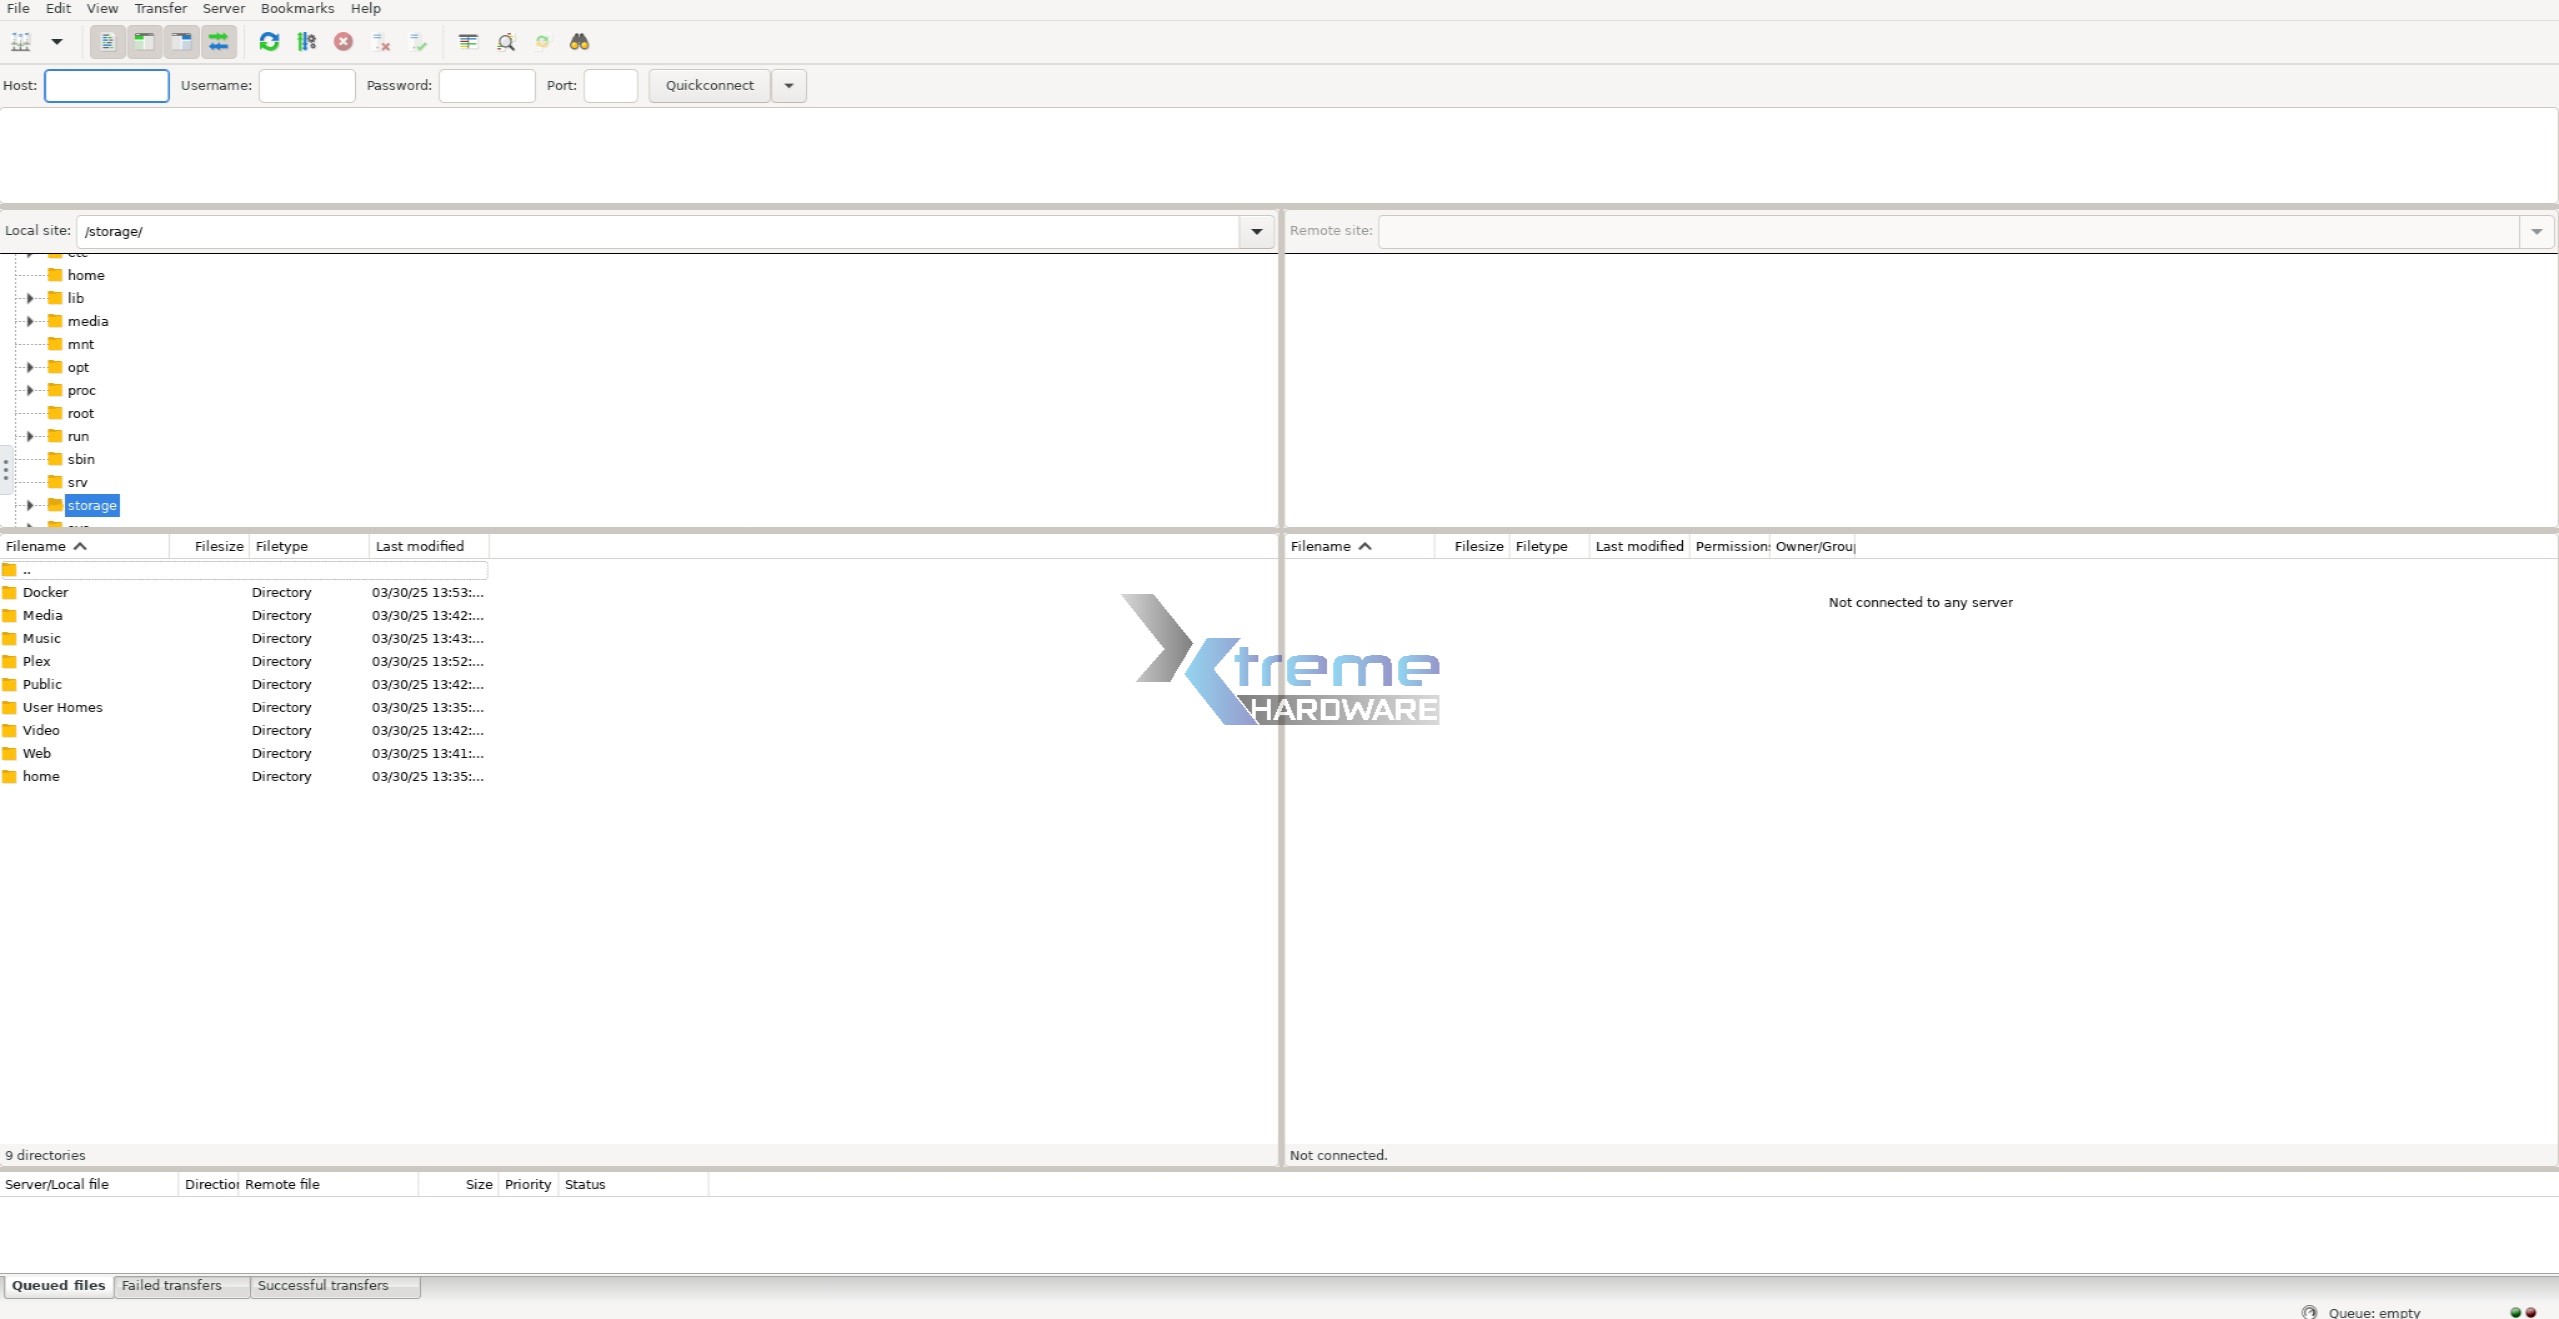This screenshot has height=1319, width=2559.
Task: Toggle message log display
Action: (x=107, y=42)
